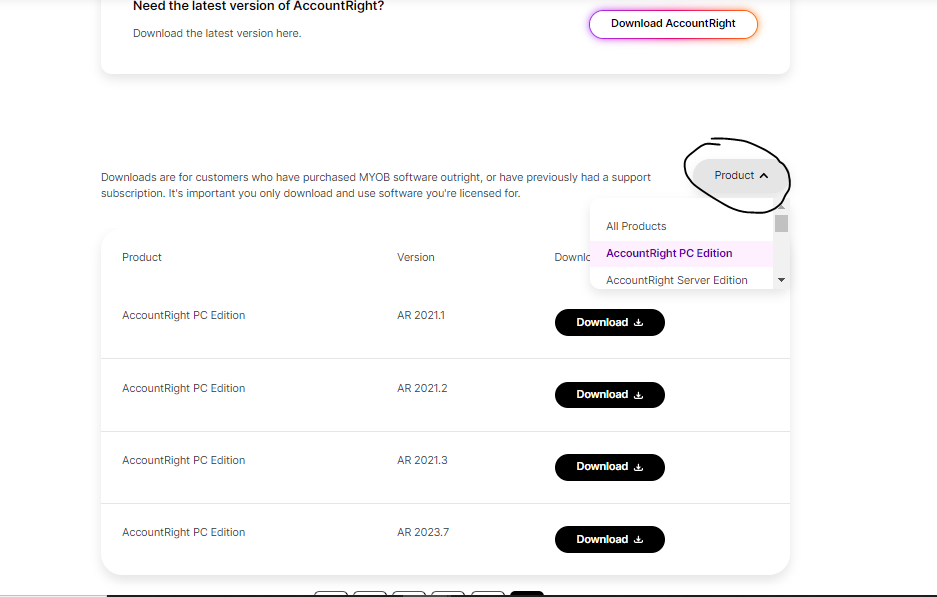Choose AccountRight Server Edition option
This screenshot has height=597, width=937.
[x=681, y=280]
